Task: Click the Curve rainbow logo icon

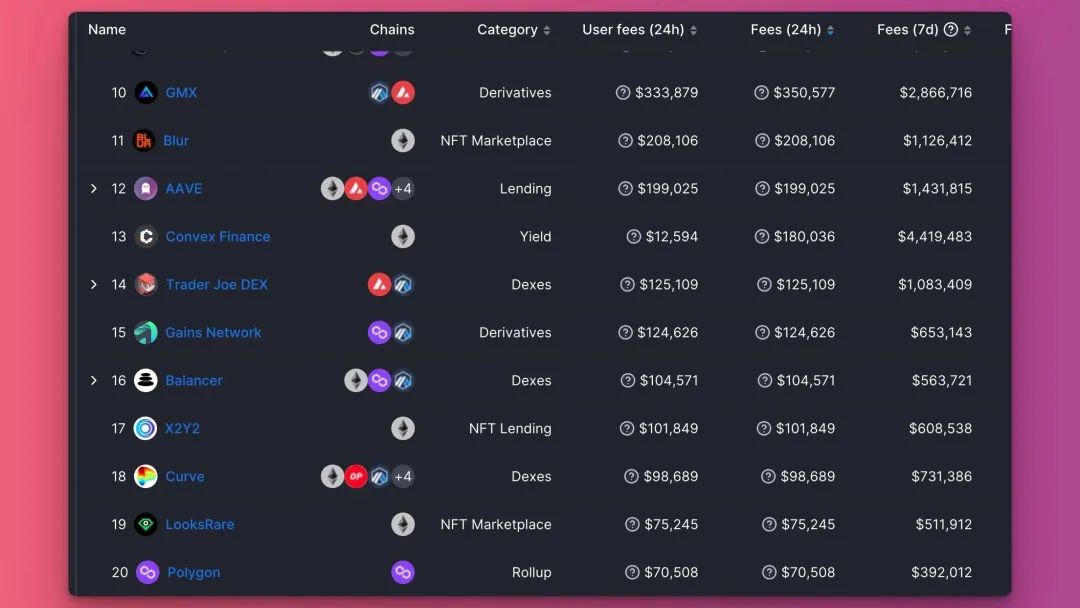Action: [x=145, y=476]
